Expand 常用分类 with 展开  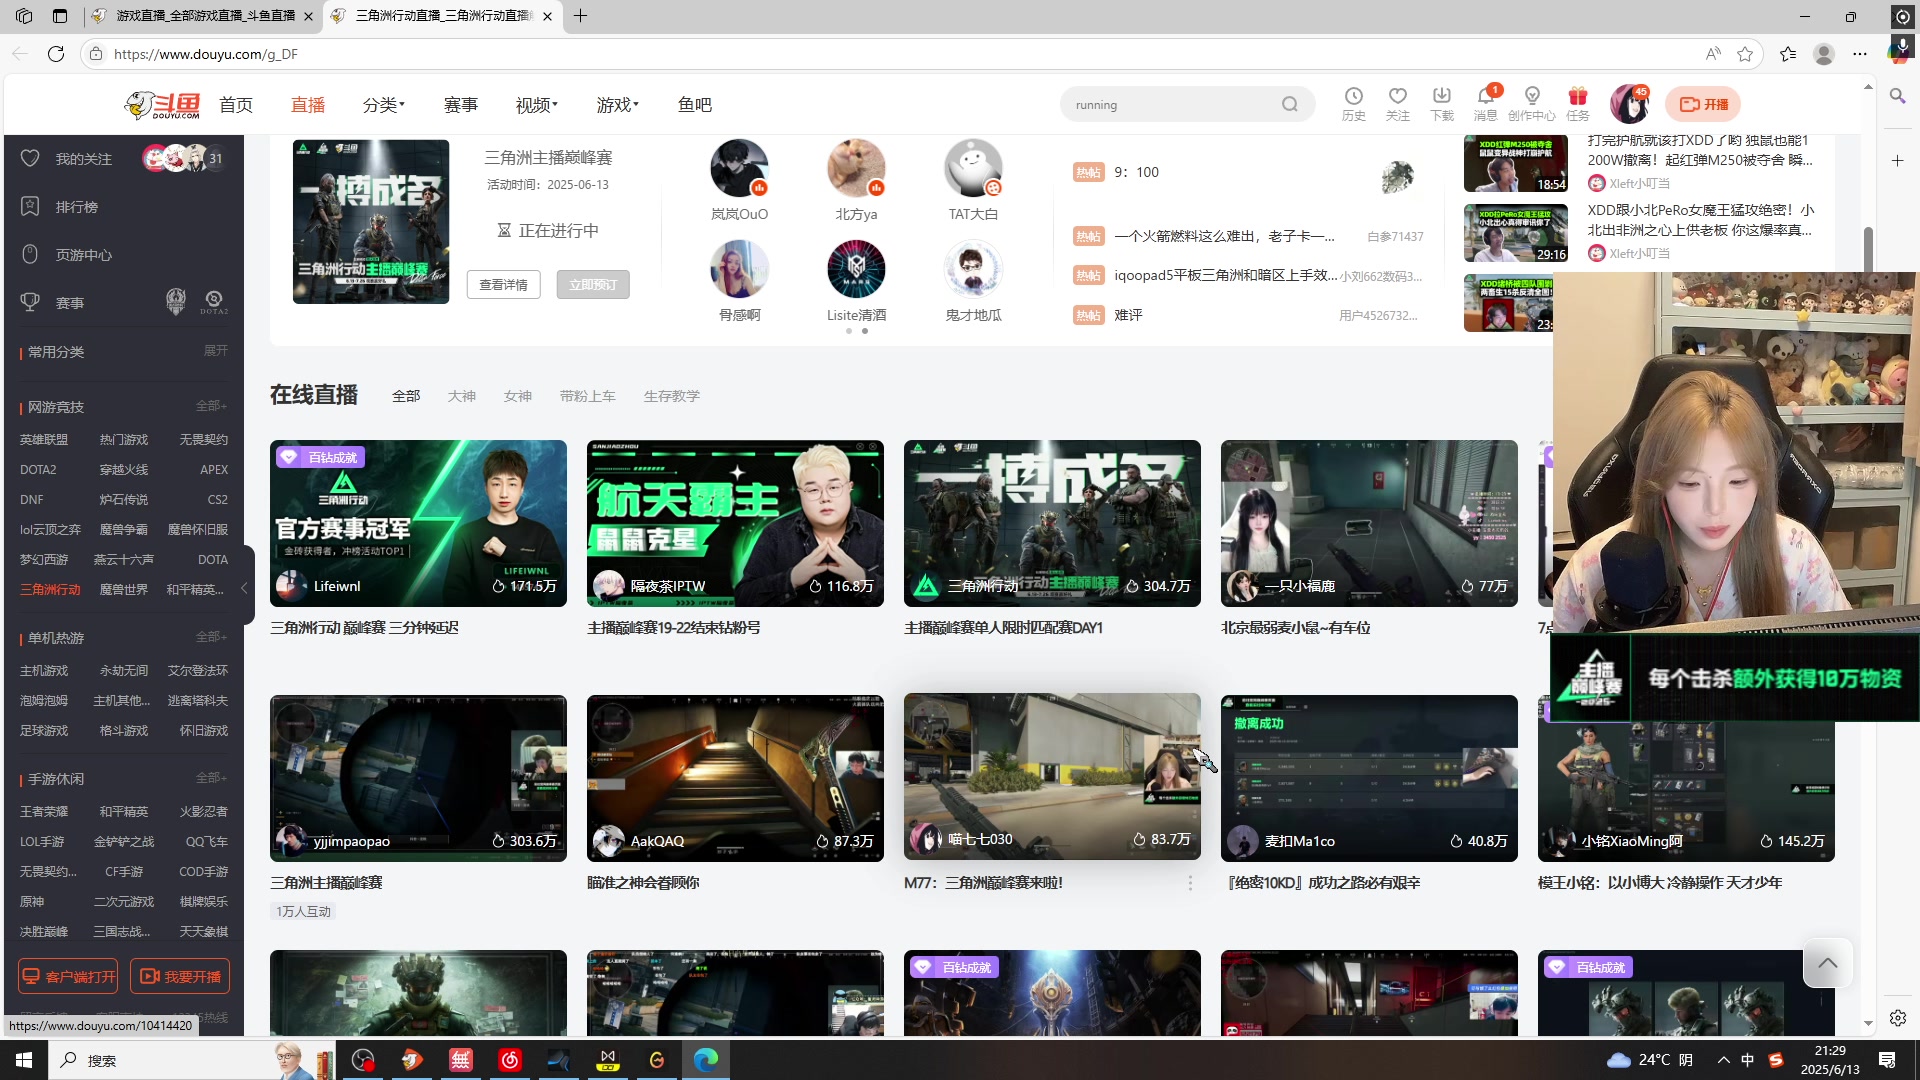click(x=215, y=351)
